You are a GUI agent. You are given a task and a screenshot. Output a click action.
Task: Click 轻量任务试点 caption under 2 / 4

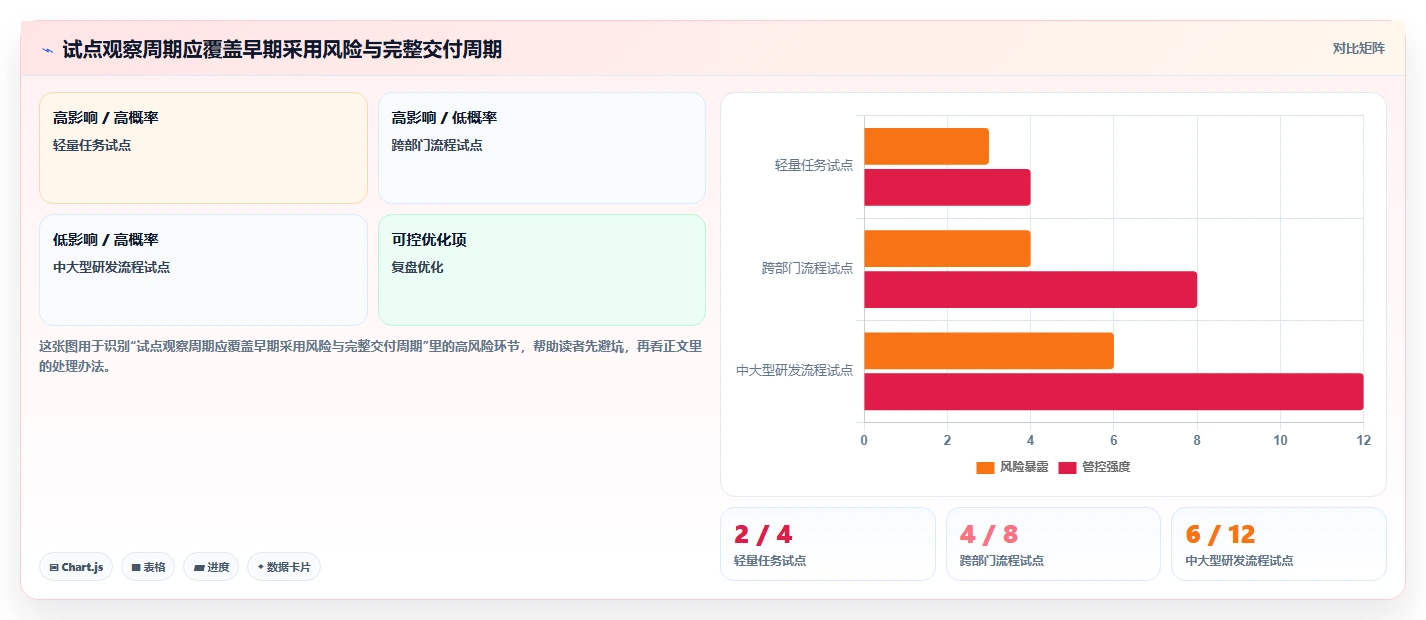pos(770,561)
